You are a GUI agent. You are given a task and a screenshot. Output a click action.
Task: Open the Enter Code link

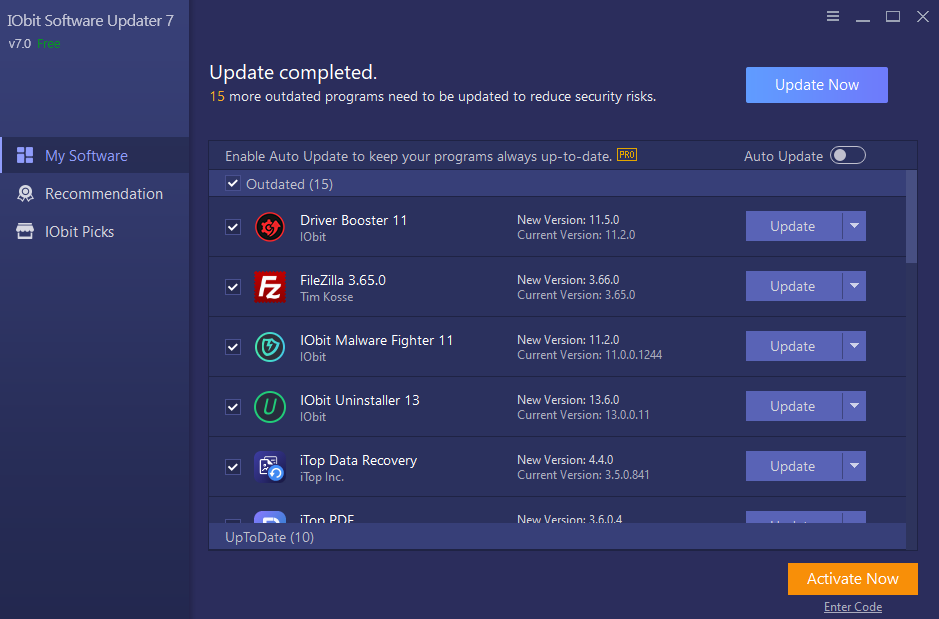pyautogui.click(x=853, y=606)
